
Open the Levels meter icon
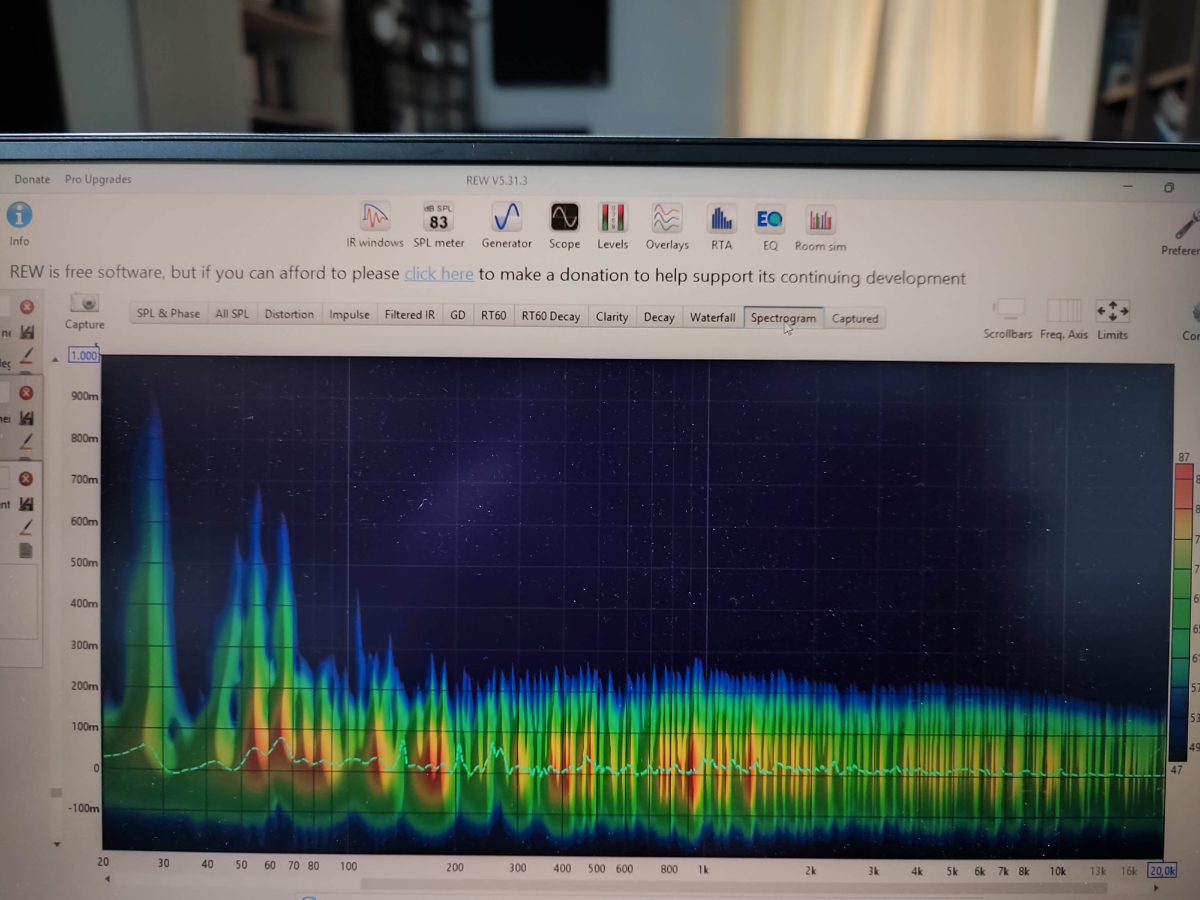[x=612, y=219]
